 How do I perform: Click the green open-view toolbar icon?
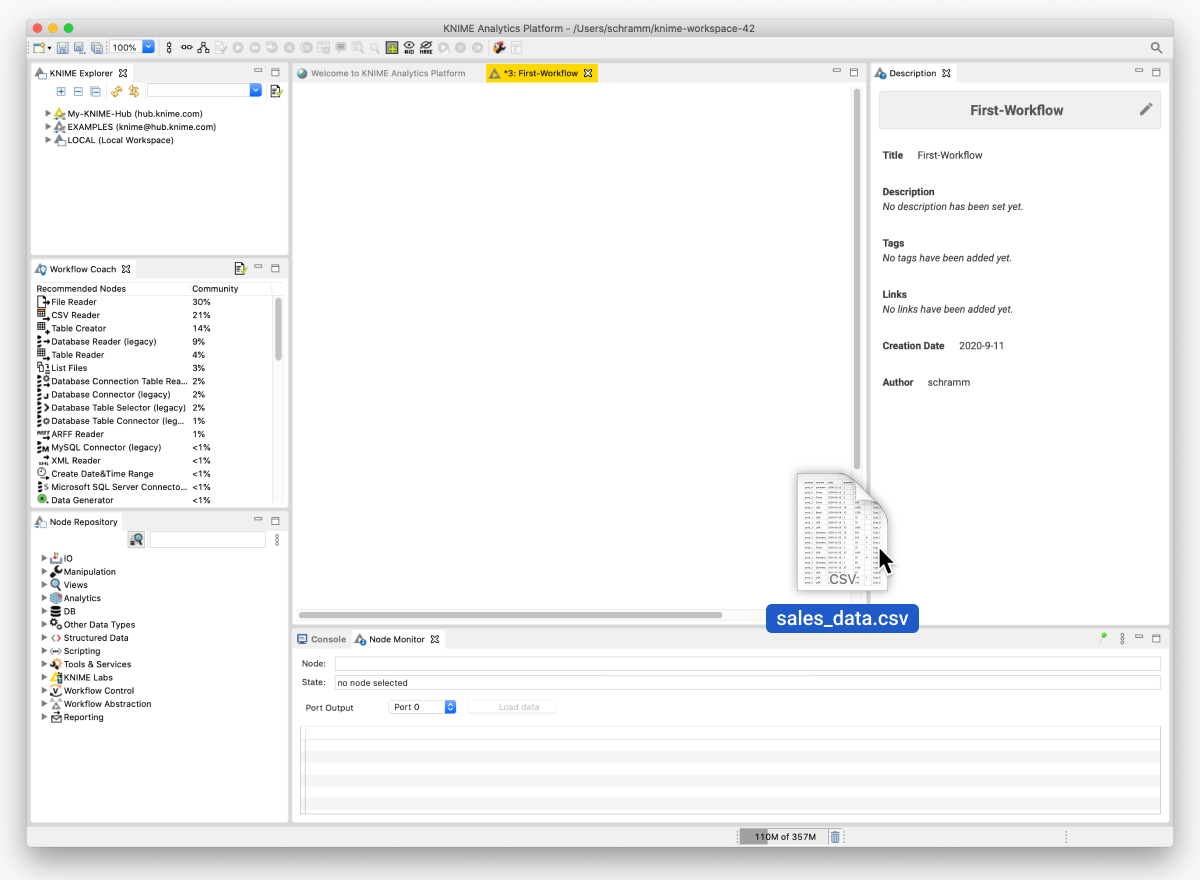click(x=392, y=47)
